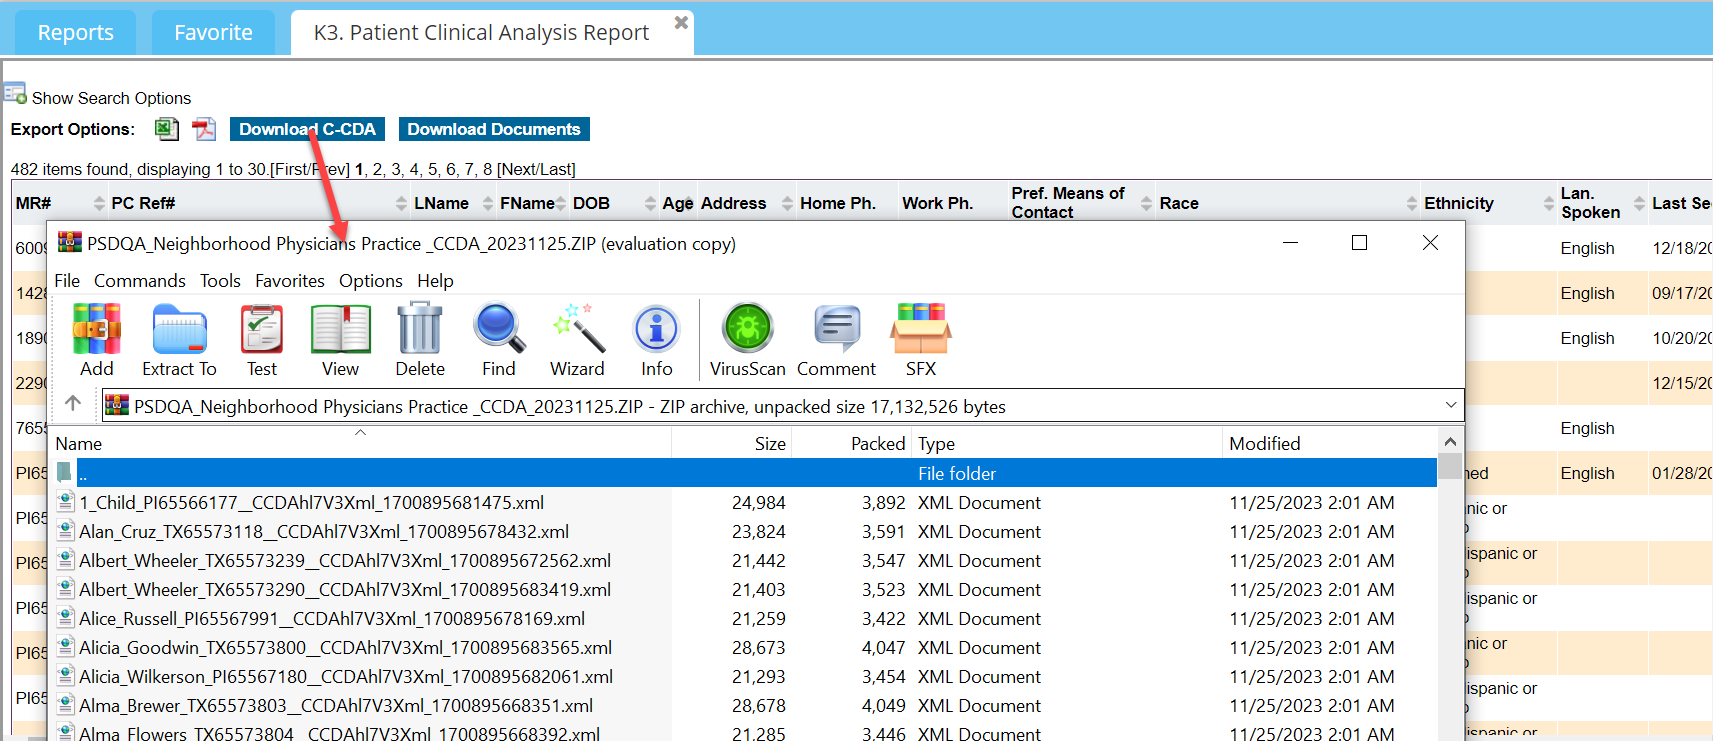Open the View tool in WinRAR

341,329
